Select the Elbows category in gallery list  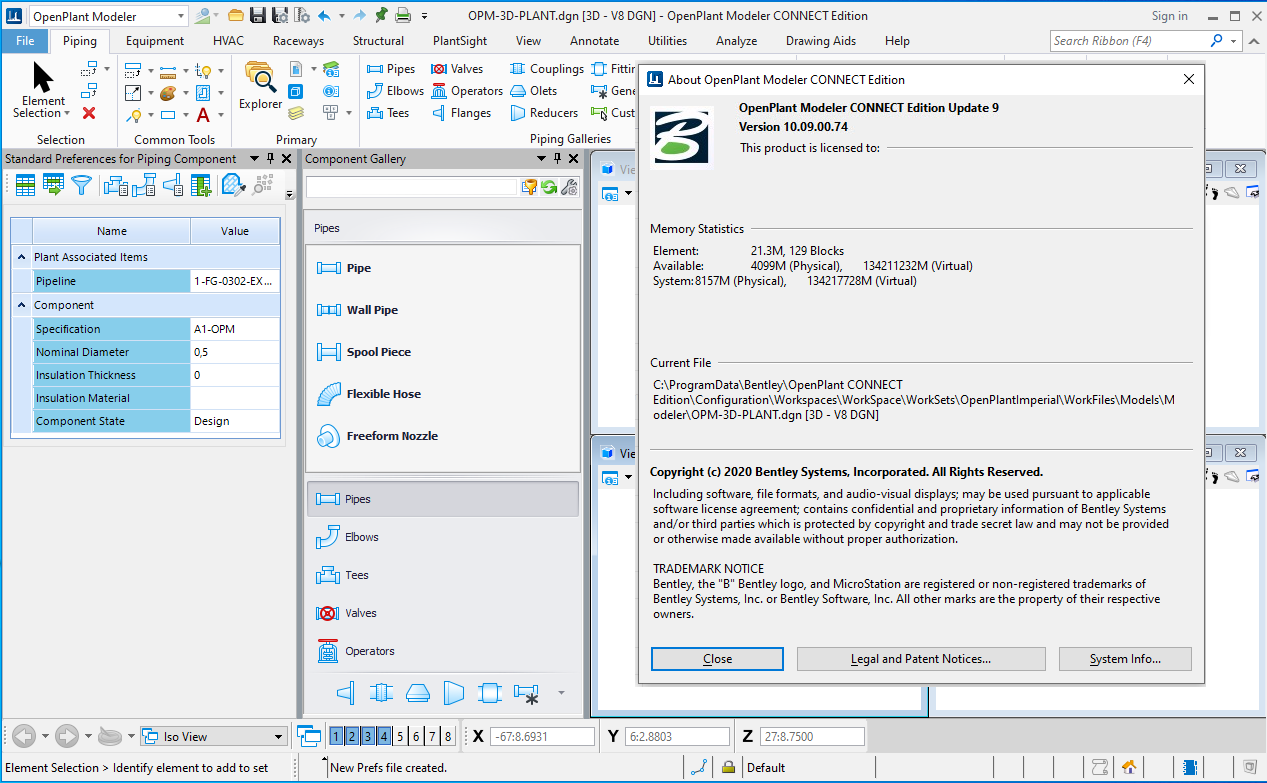coord(442,537)
